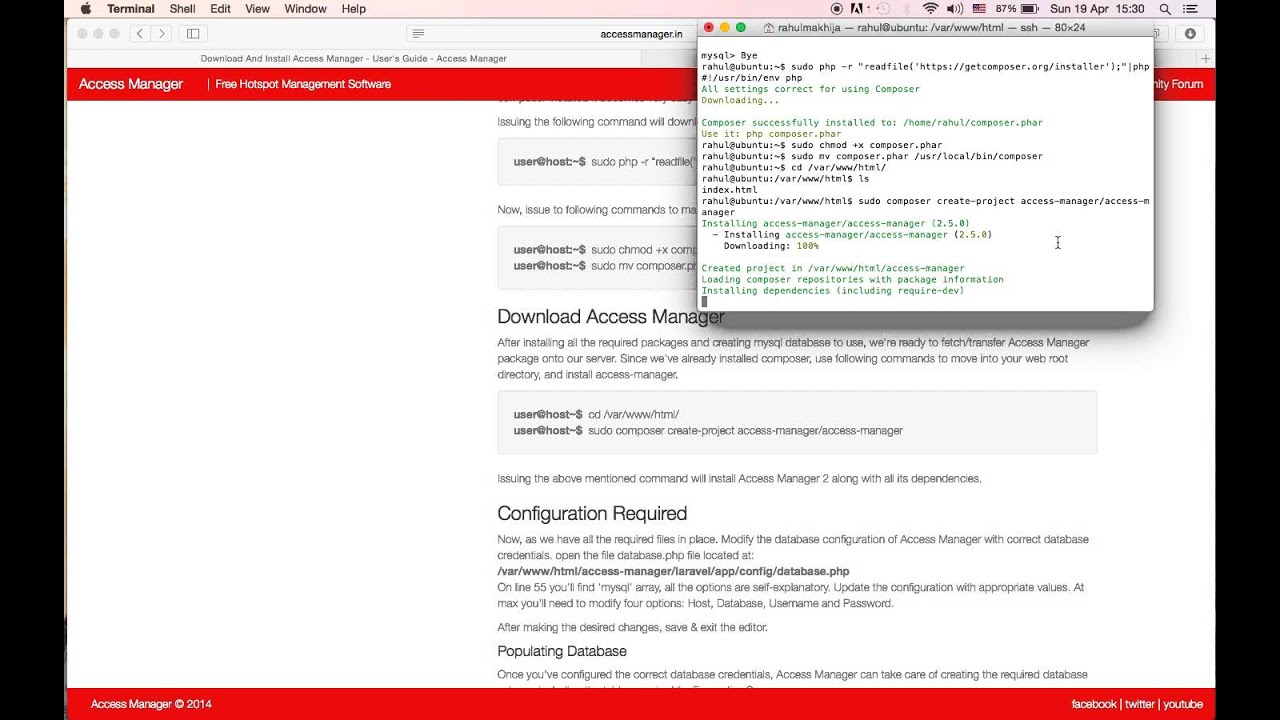Click the Bluetooth menu bar icon

click(x=907, y=9)
